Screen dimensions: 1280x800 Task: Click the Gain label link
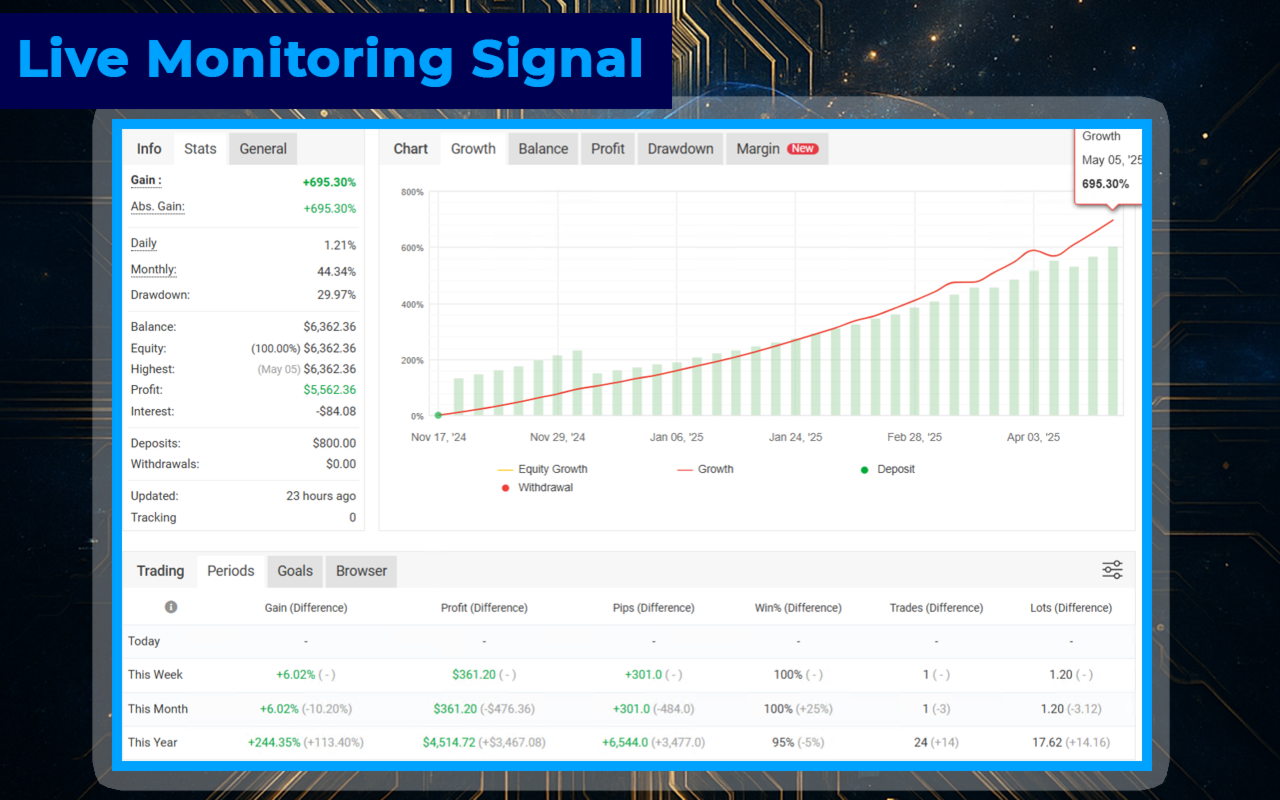tap(146, 181)
